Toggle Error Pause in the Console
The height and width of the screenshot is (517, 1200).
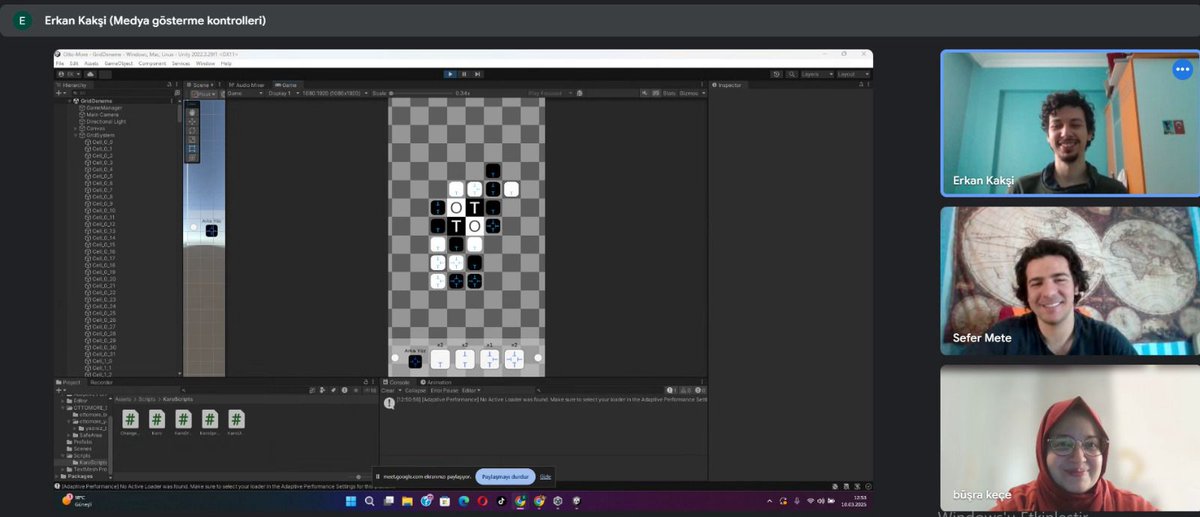[443, 390]
